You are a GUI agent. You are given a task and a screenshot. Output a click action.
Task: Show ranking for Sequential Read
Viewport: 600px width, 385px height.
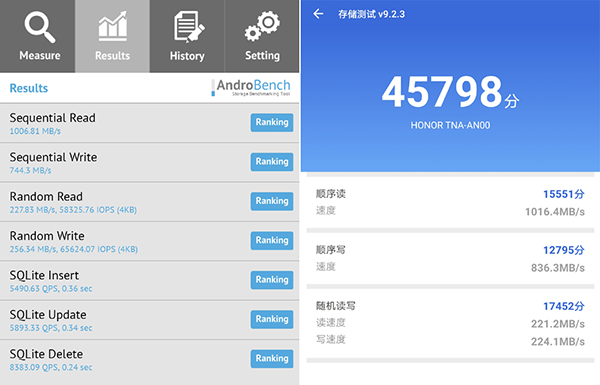[272, 122]
